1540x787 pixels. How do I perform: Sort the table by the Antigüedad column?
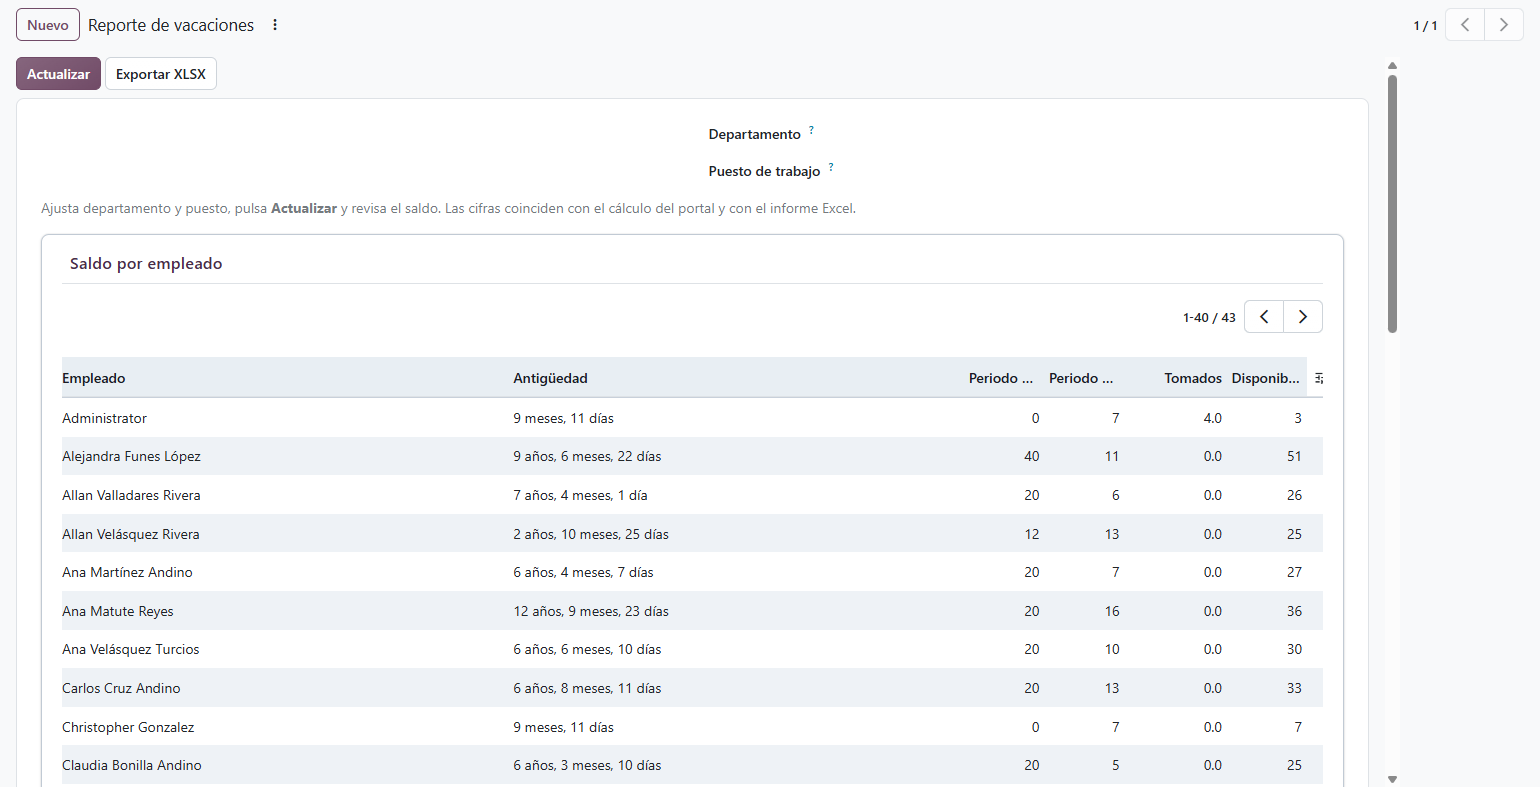(x=550, y=378)
